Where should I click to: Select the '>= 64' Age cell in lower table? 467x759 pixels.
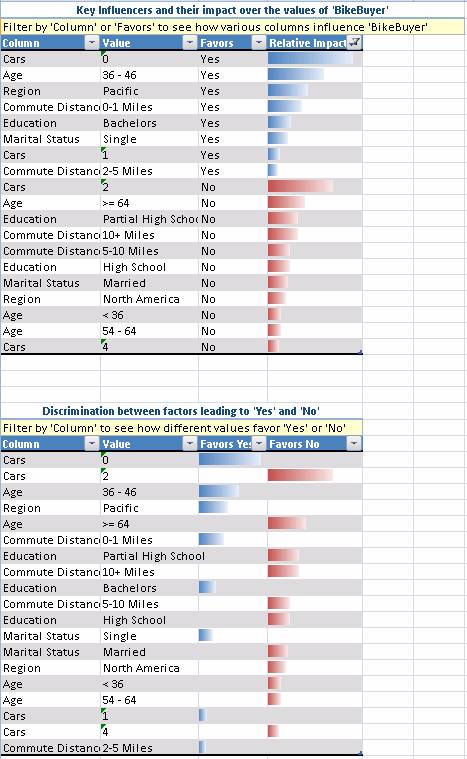click(149, 524)
